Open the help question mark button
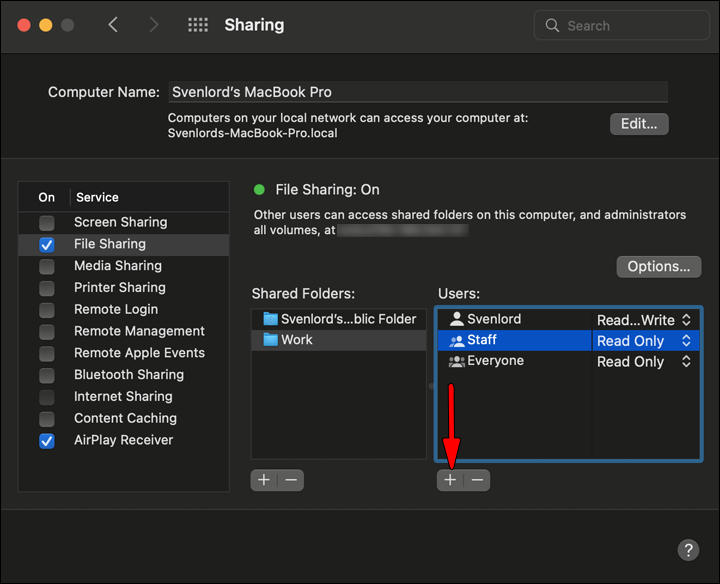The height and width of the screenshot is (584, 720). [688, 550]
